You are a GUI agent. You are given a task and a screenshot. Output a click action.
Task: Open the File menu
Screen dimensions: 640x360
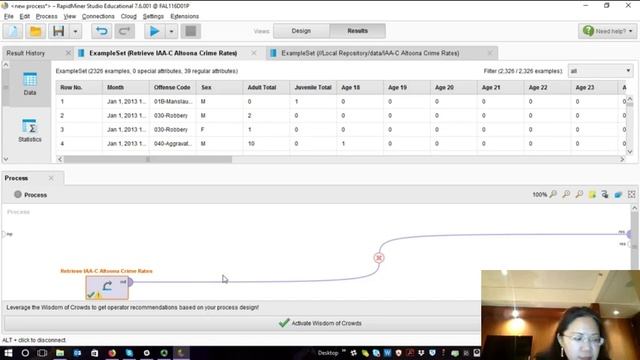[x=9, y=16]
